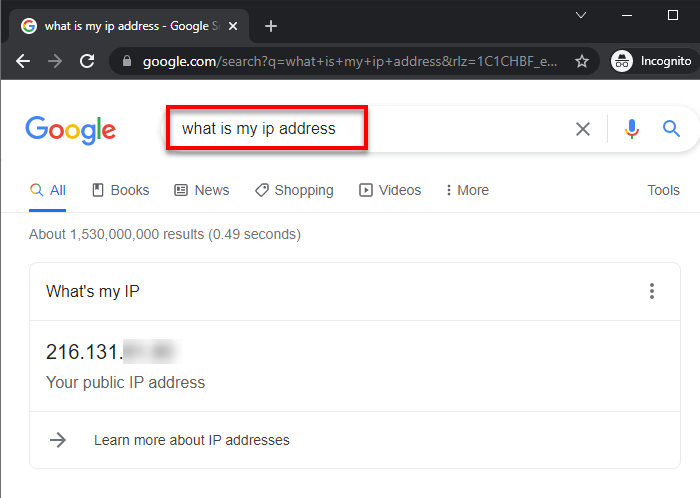Expand the More search categories menu
Screen dimensions: 700x498
(x=467, y=191)
